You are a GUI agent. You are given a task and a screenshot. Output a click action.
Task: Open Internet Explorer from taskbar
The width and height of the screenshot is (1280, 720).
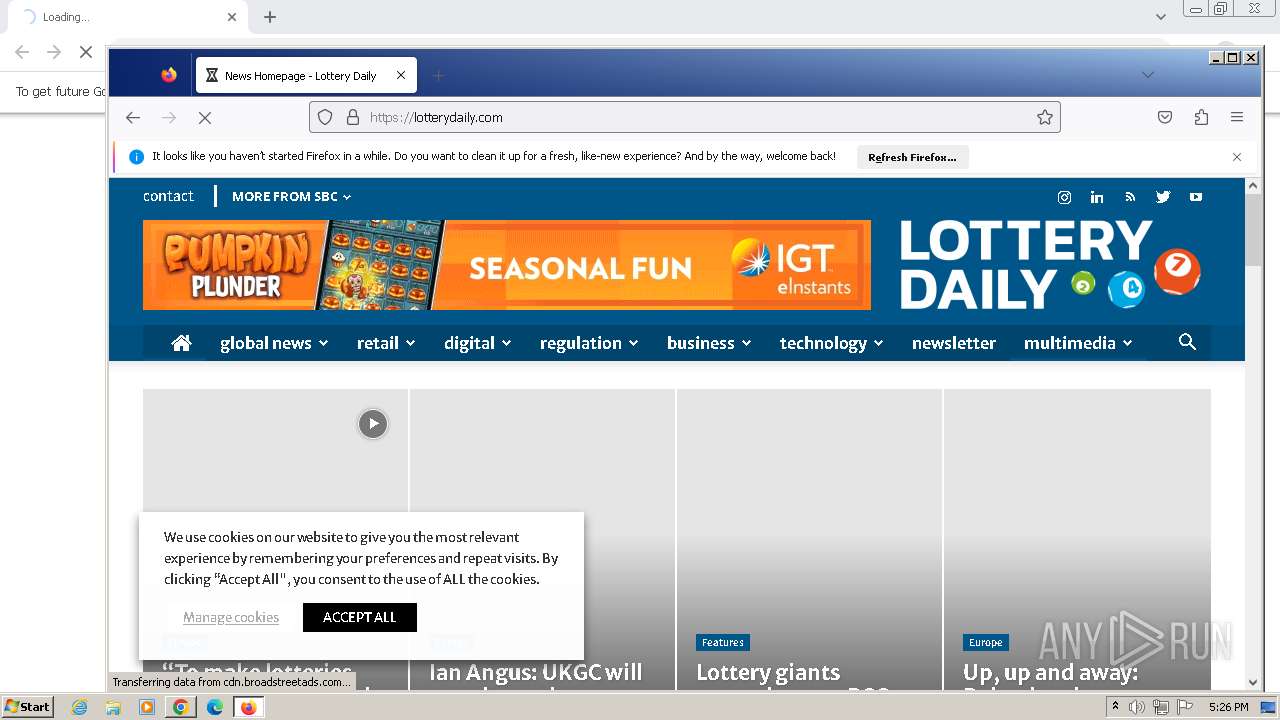[80, 707]
